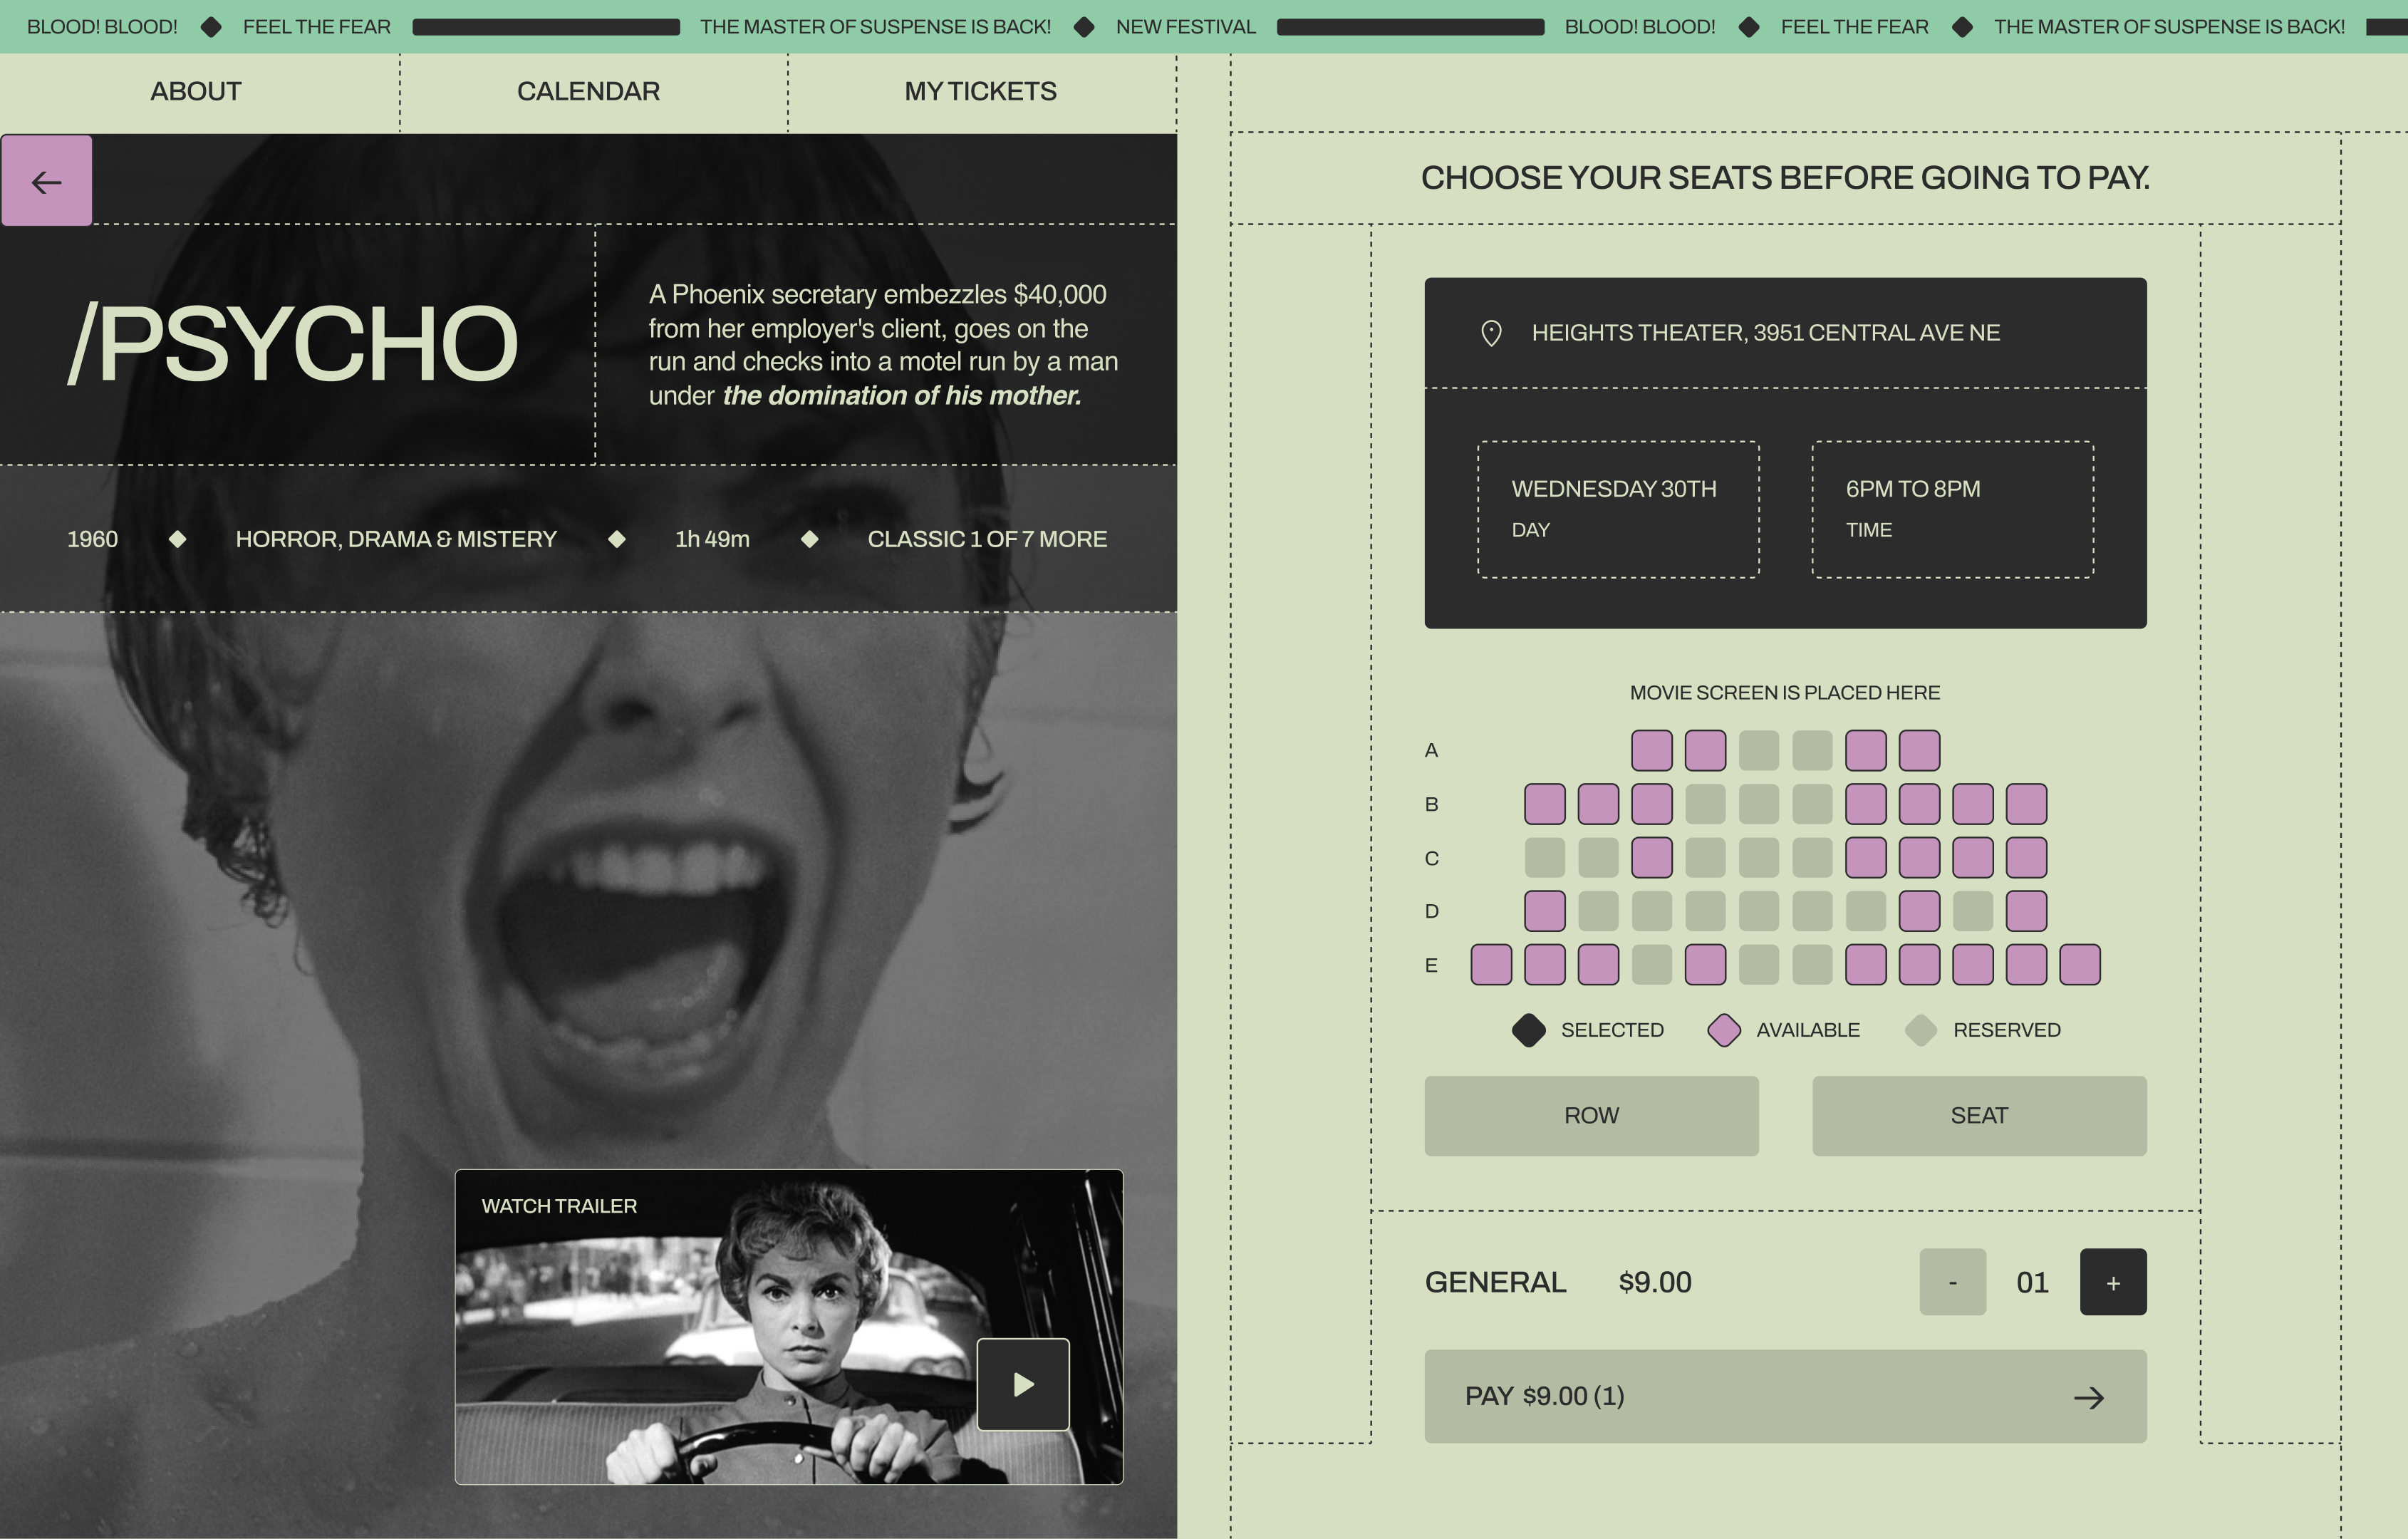Click the diamond icon next to RESERVED
Viewport: 2408px width, 1539px height.
pos(1921,1029)
